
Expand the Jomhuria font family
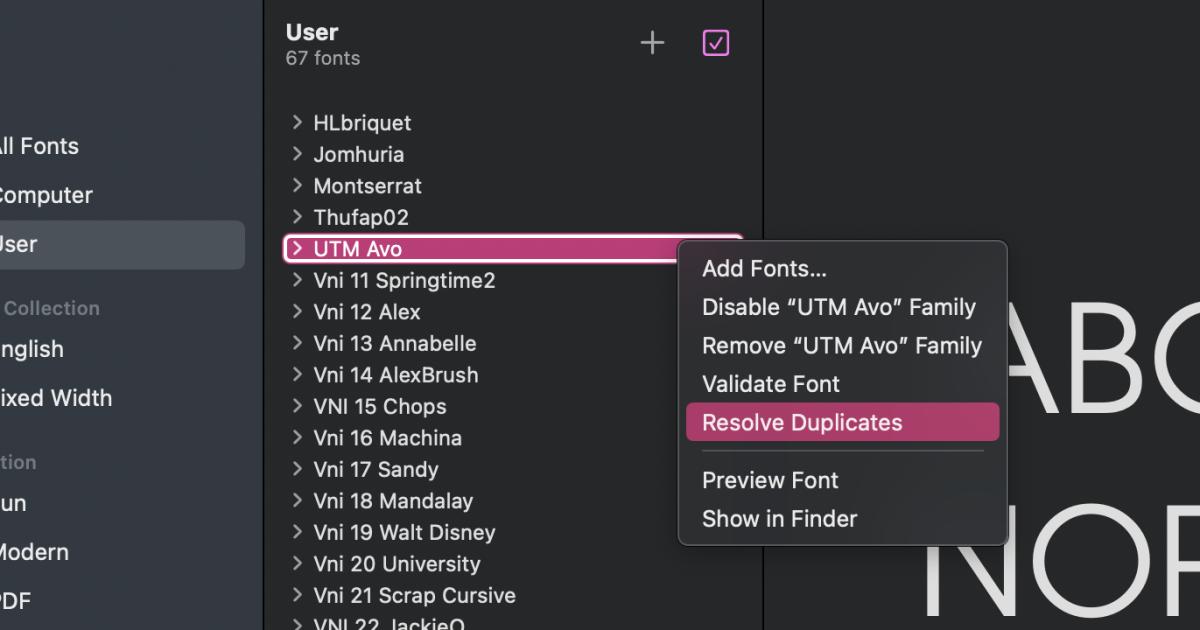tap(297, 154)
